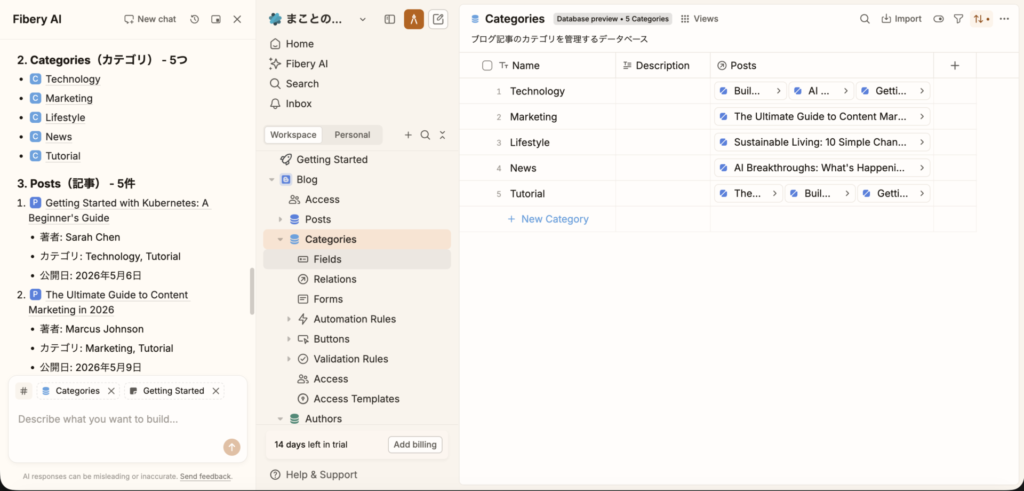Open Tutorial category link in chat
1024x491 pixels.
coord(63,156)
